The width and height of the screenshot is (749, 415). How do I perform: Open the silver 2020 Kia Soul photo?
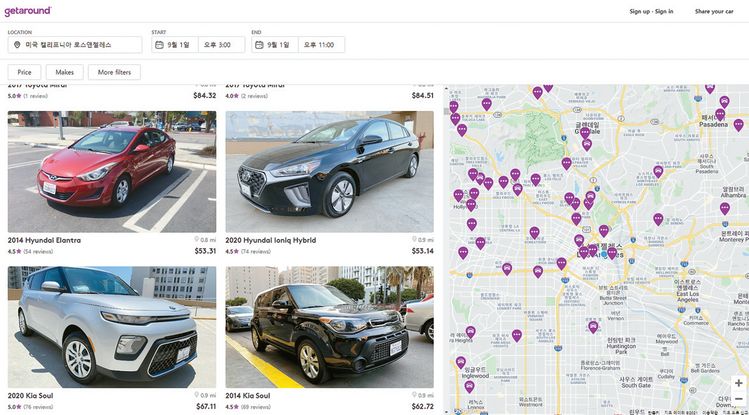coord(112,326)
